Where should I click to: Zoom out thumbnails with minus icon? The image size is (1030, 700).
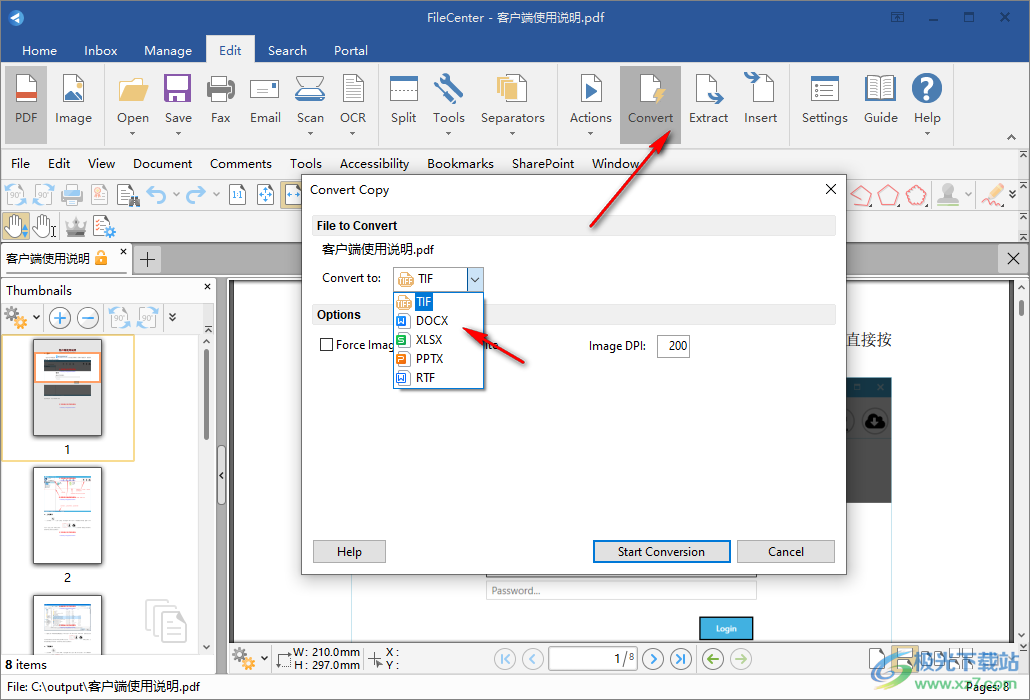[88, 318]
